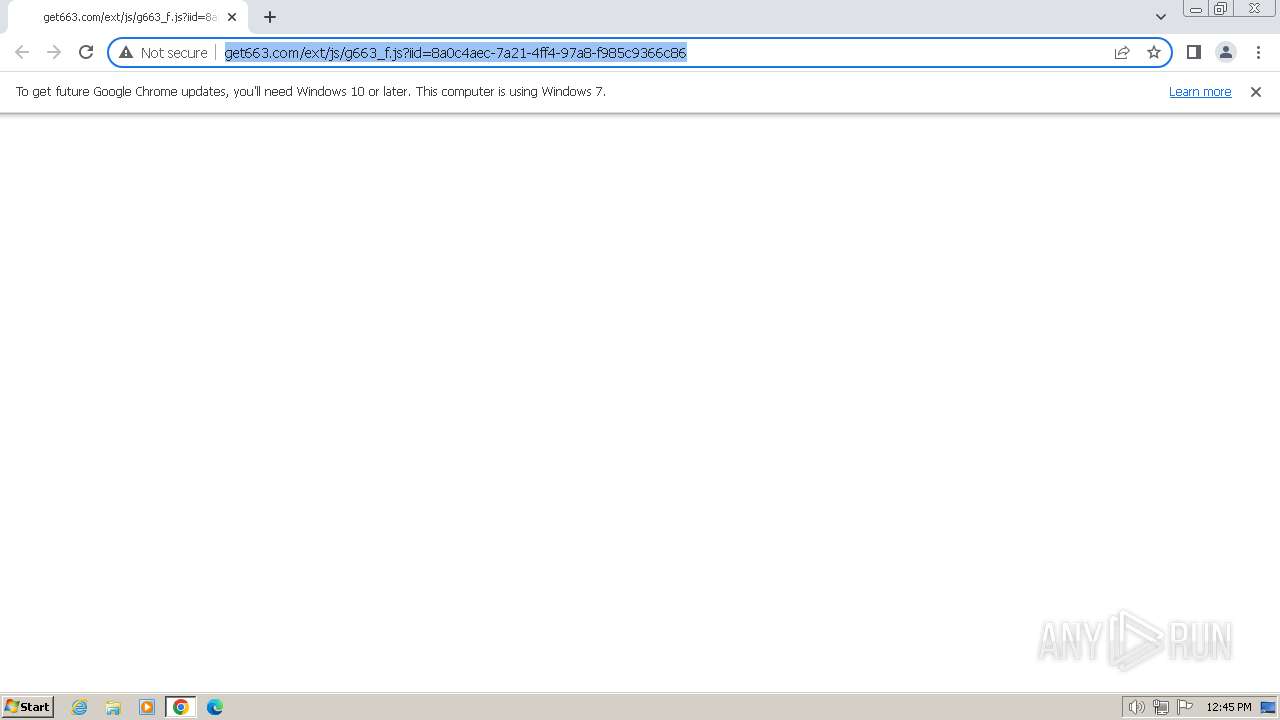Open the Chrome profile avatar menu

click(1225, 52)
